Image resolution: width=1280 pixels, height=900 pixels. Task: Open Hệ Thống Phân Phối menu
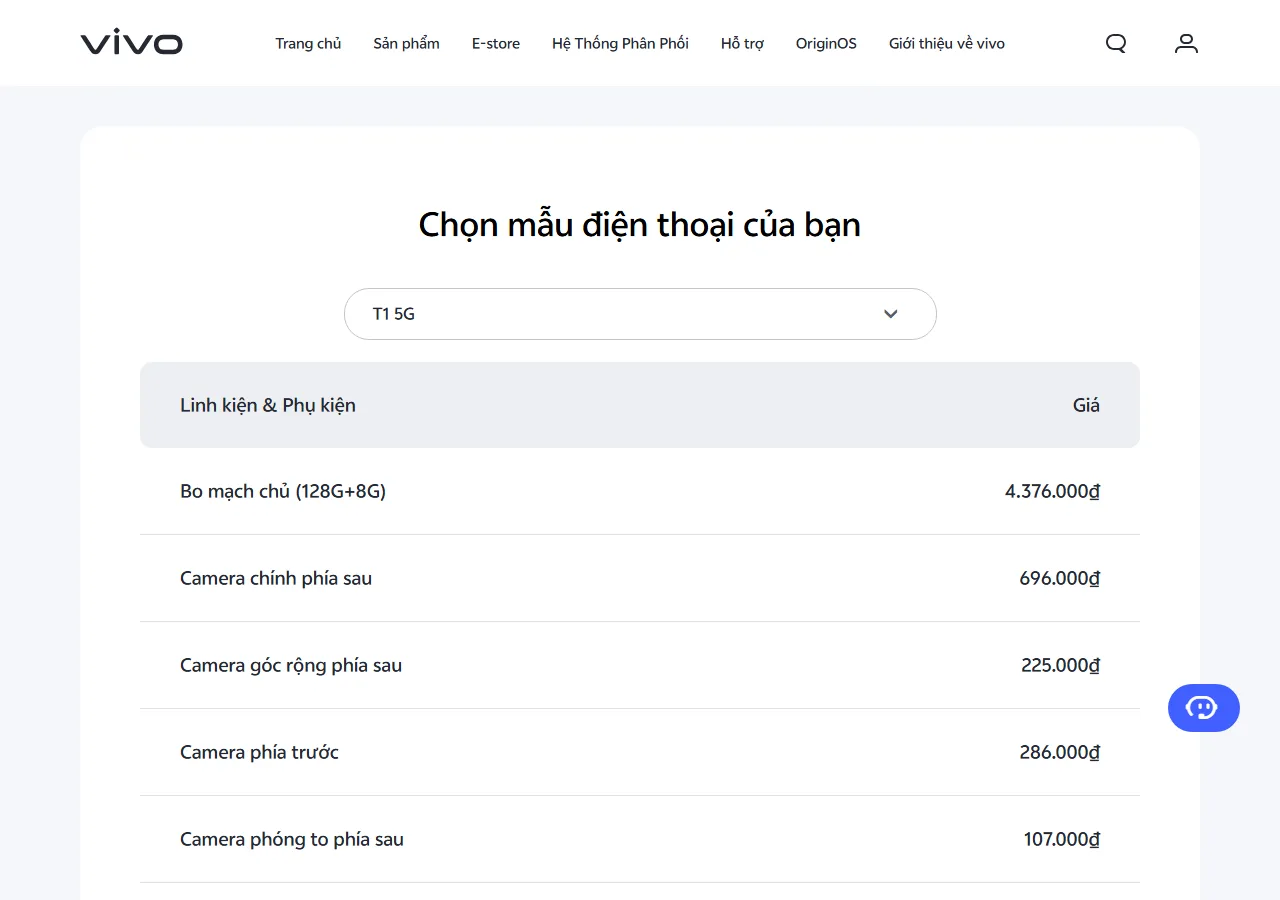pos(620,43)
